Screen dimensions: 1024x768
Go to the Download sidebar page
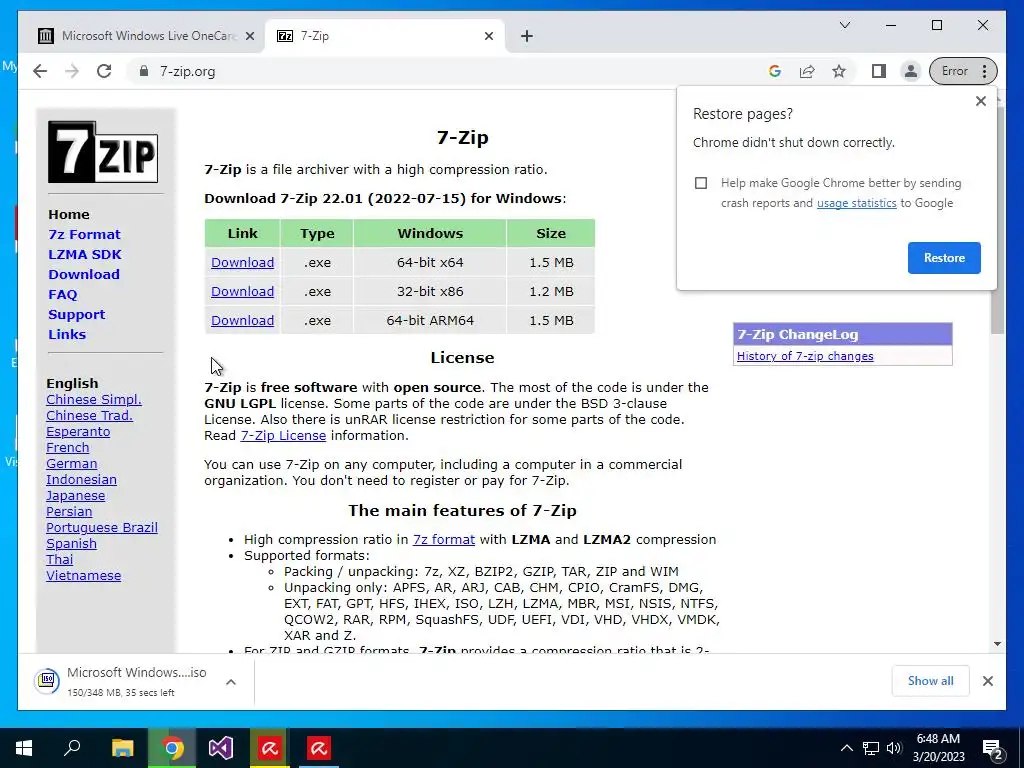click(x=84, y=274)
